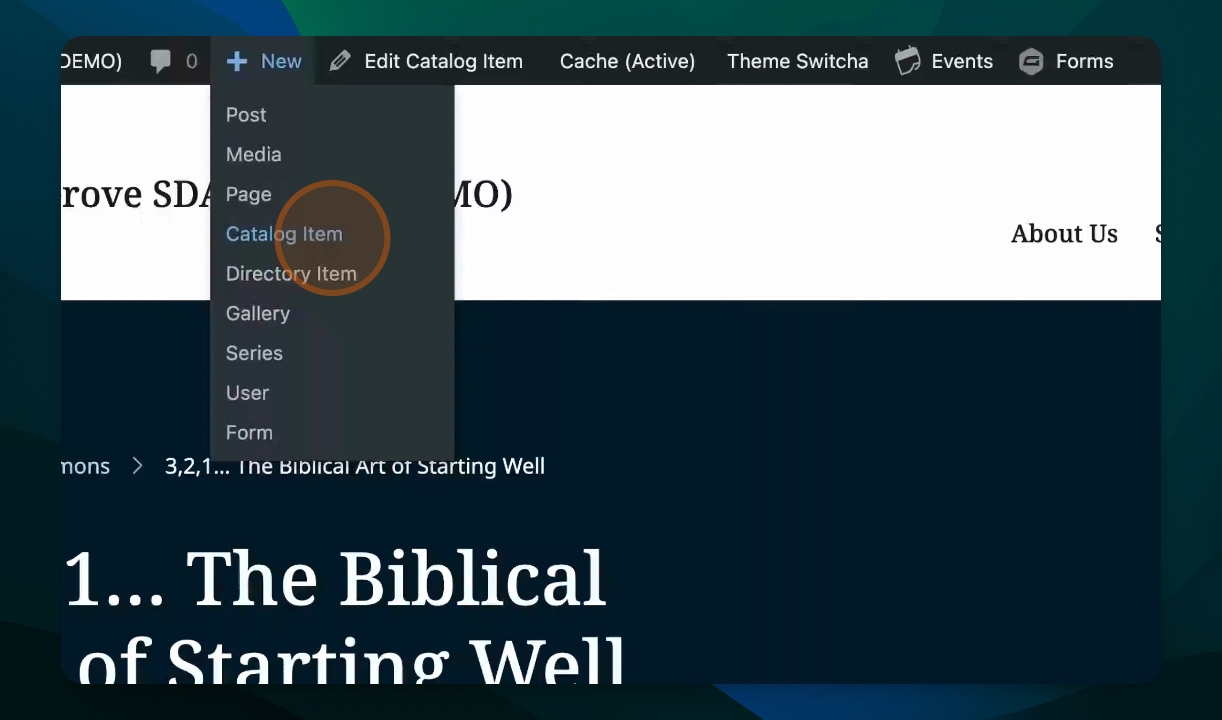
Task: Click the comment count 0
Action: click(191, 61)
